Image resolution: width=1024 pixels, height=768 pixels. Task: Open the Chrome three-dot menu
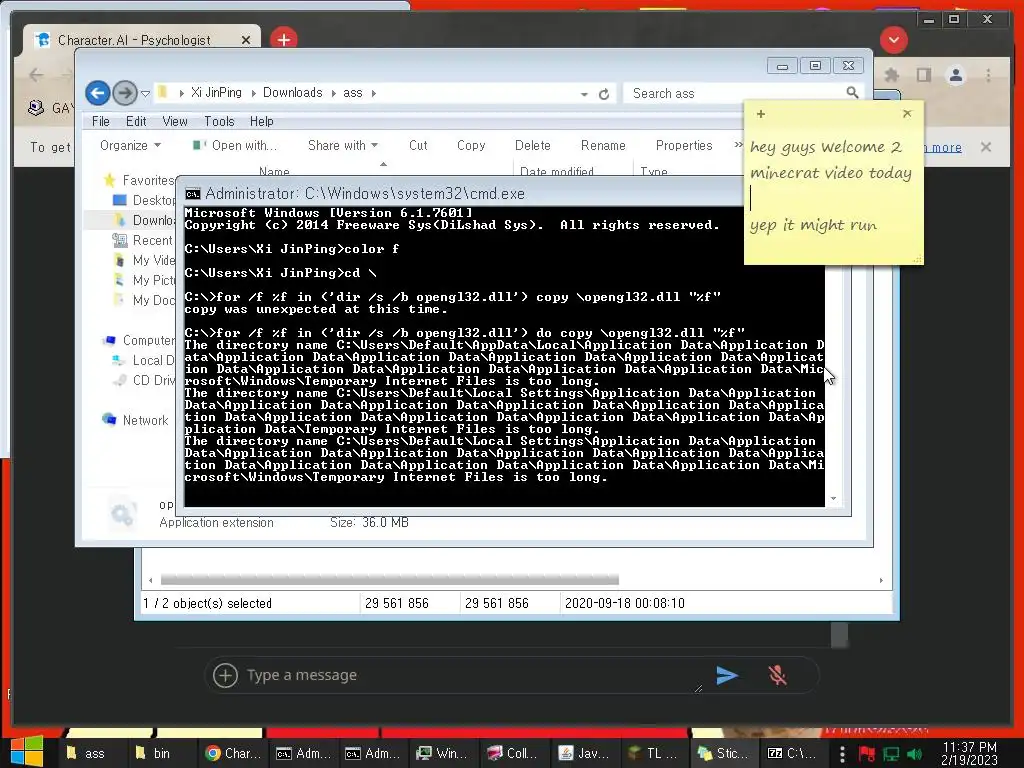988,75
